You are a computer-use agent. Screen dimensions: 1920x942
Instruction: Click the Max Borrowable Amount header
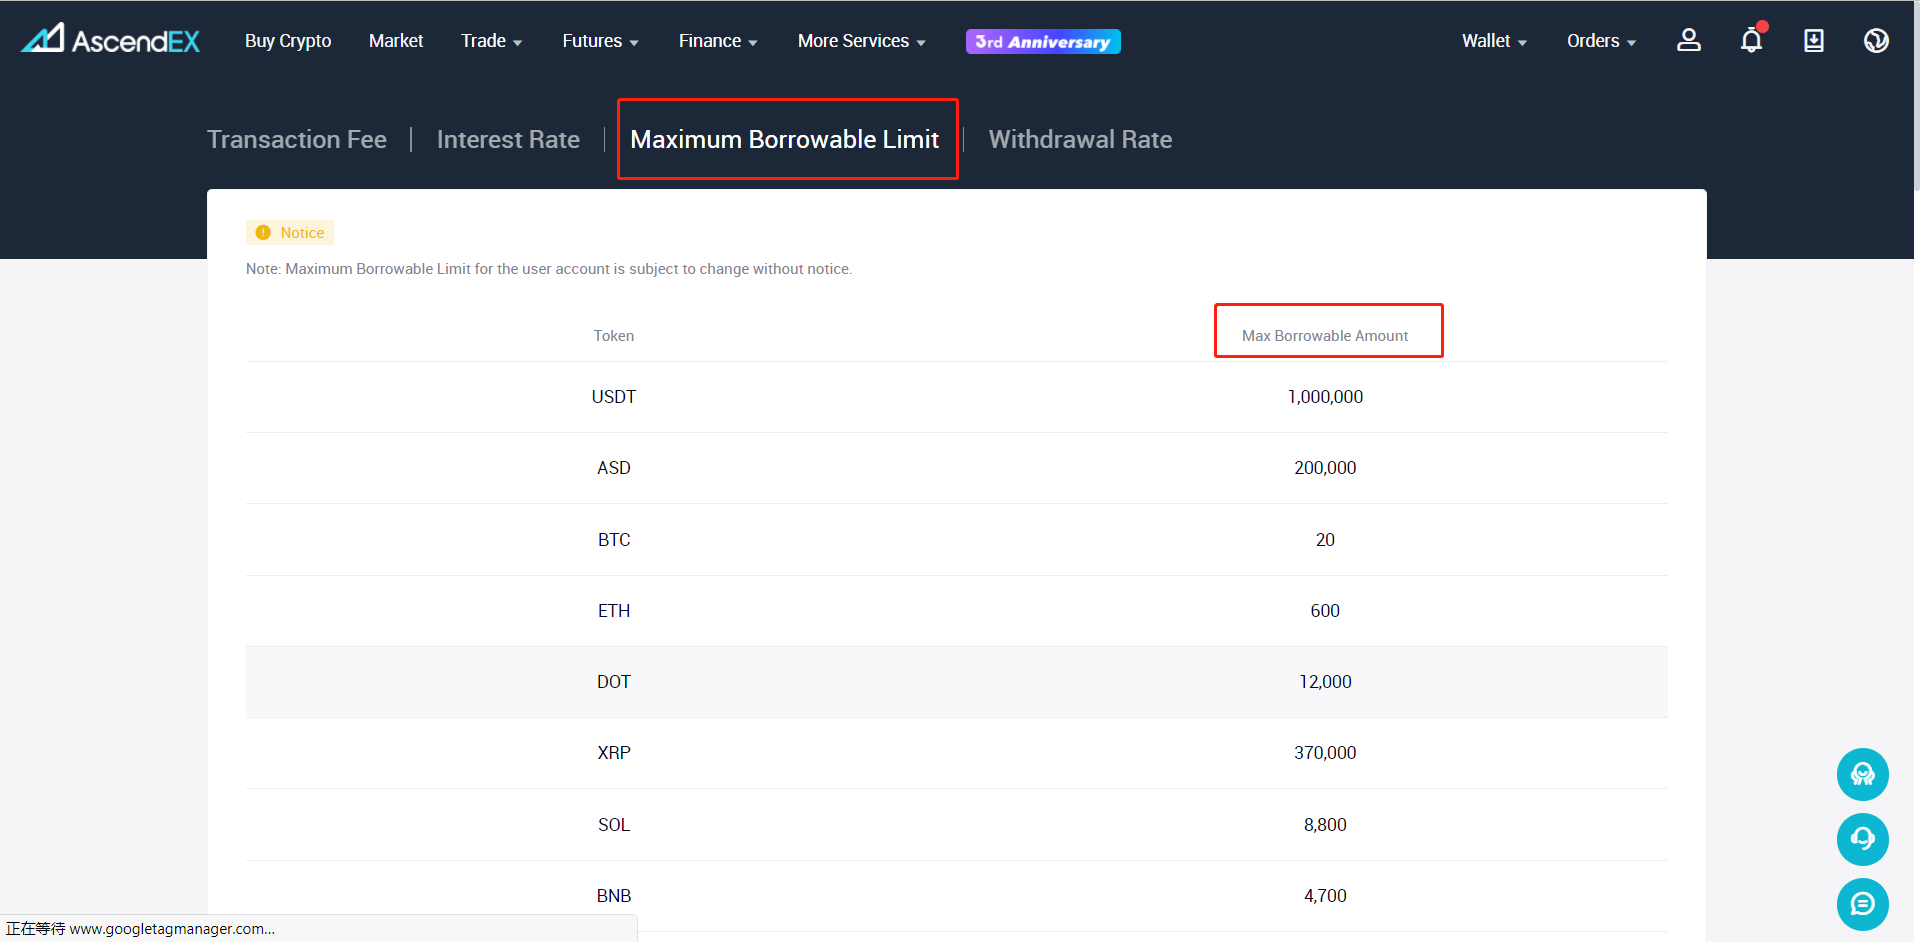click(x=1325, y=336)
